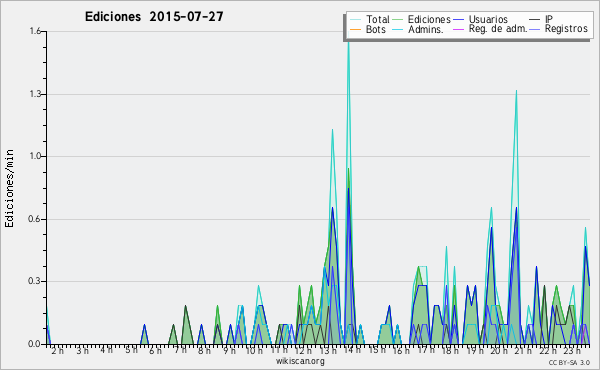Click the '9 h' x-axis label
This screenshot has width=600, height=370.
(x=229, y=350)
